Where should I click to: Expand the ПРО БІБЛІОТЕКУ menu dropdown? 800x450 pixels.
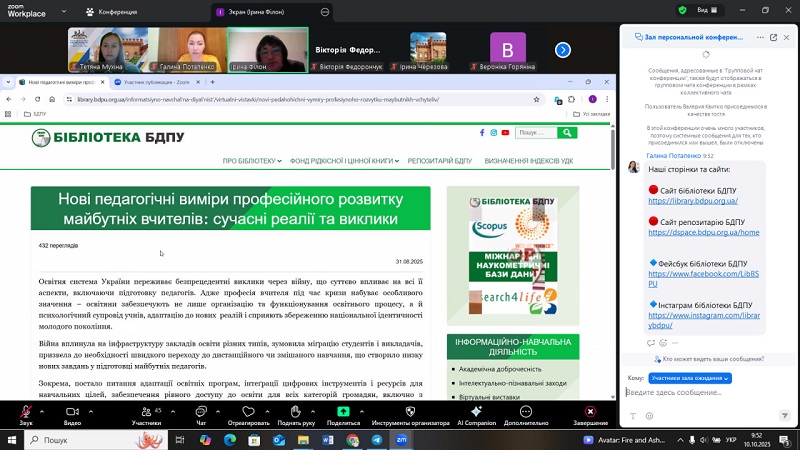[252, 161]
